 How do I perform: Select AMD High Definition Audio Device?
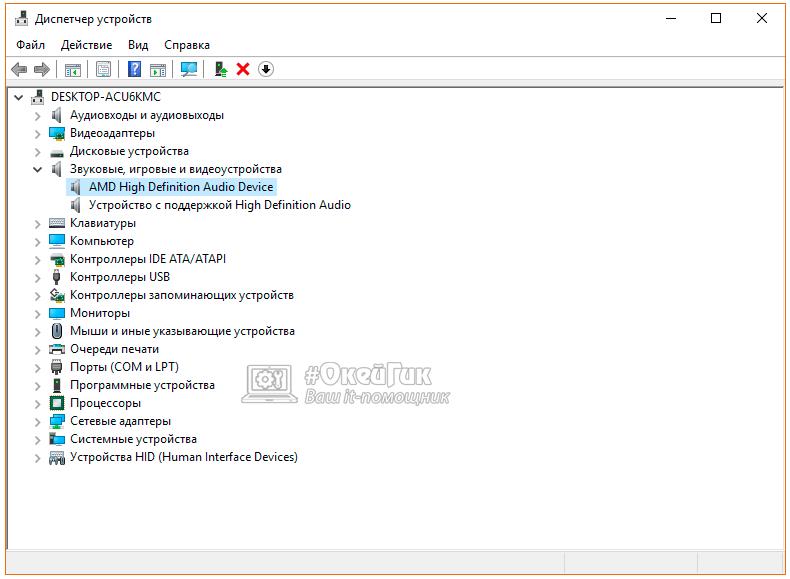click(180, 187)
